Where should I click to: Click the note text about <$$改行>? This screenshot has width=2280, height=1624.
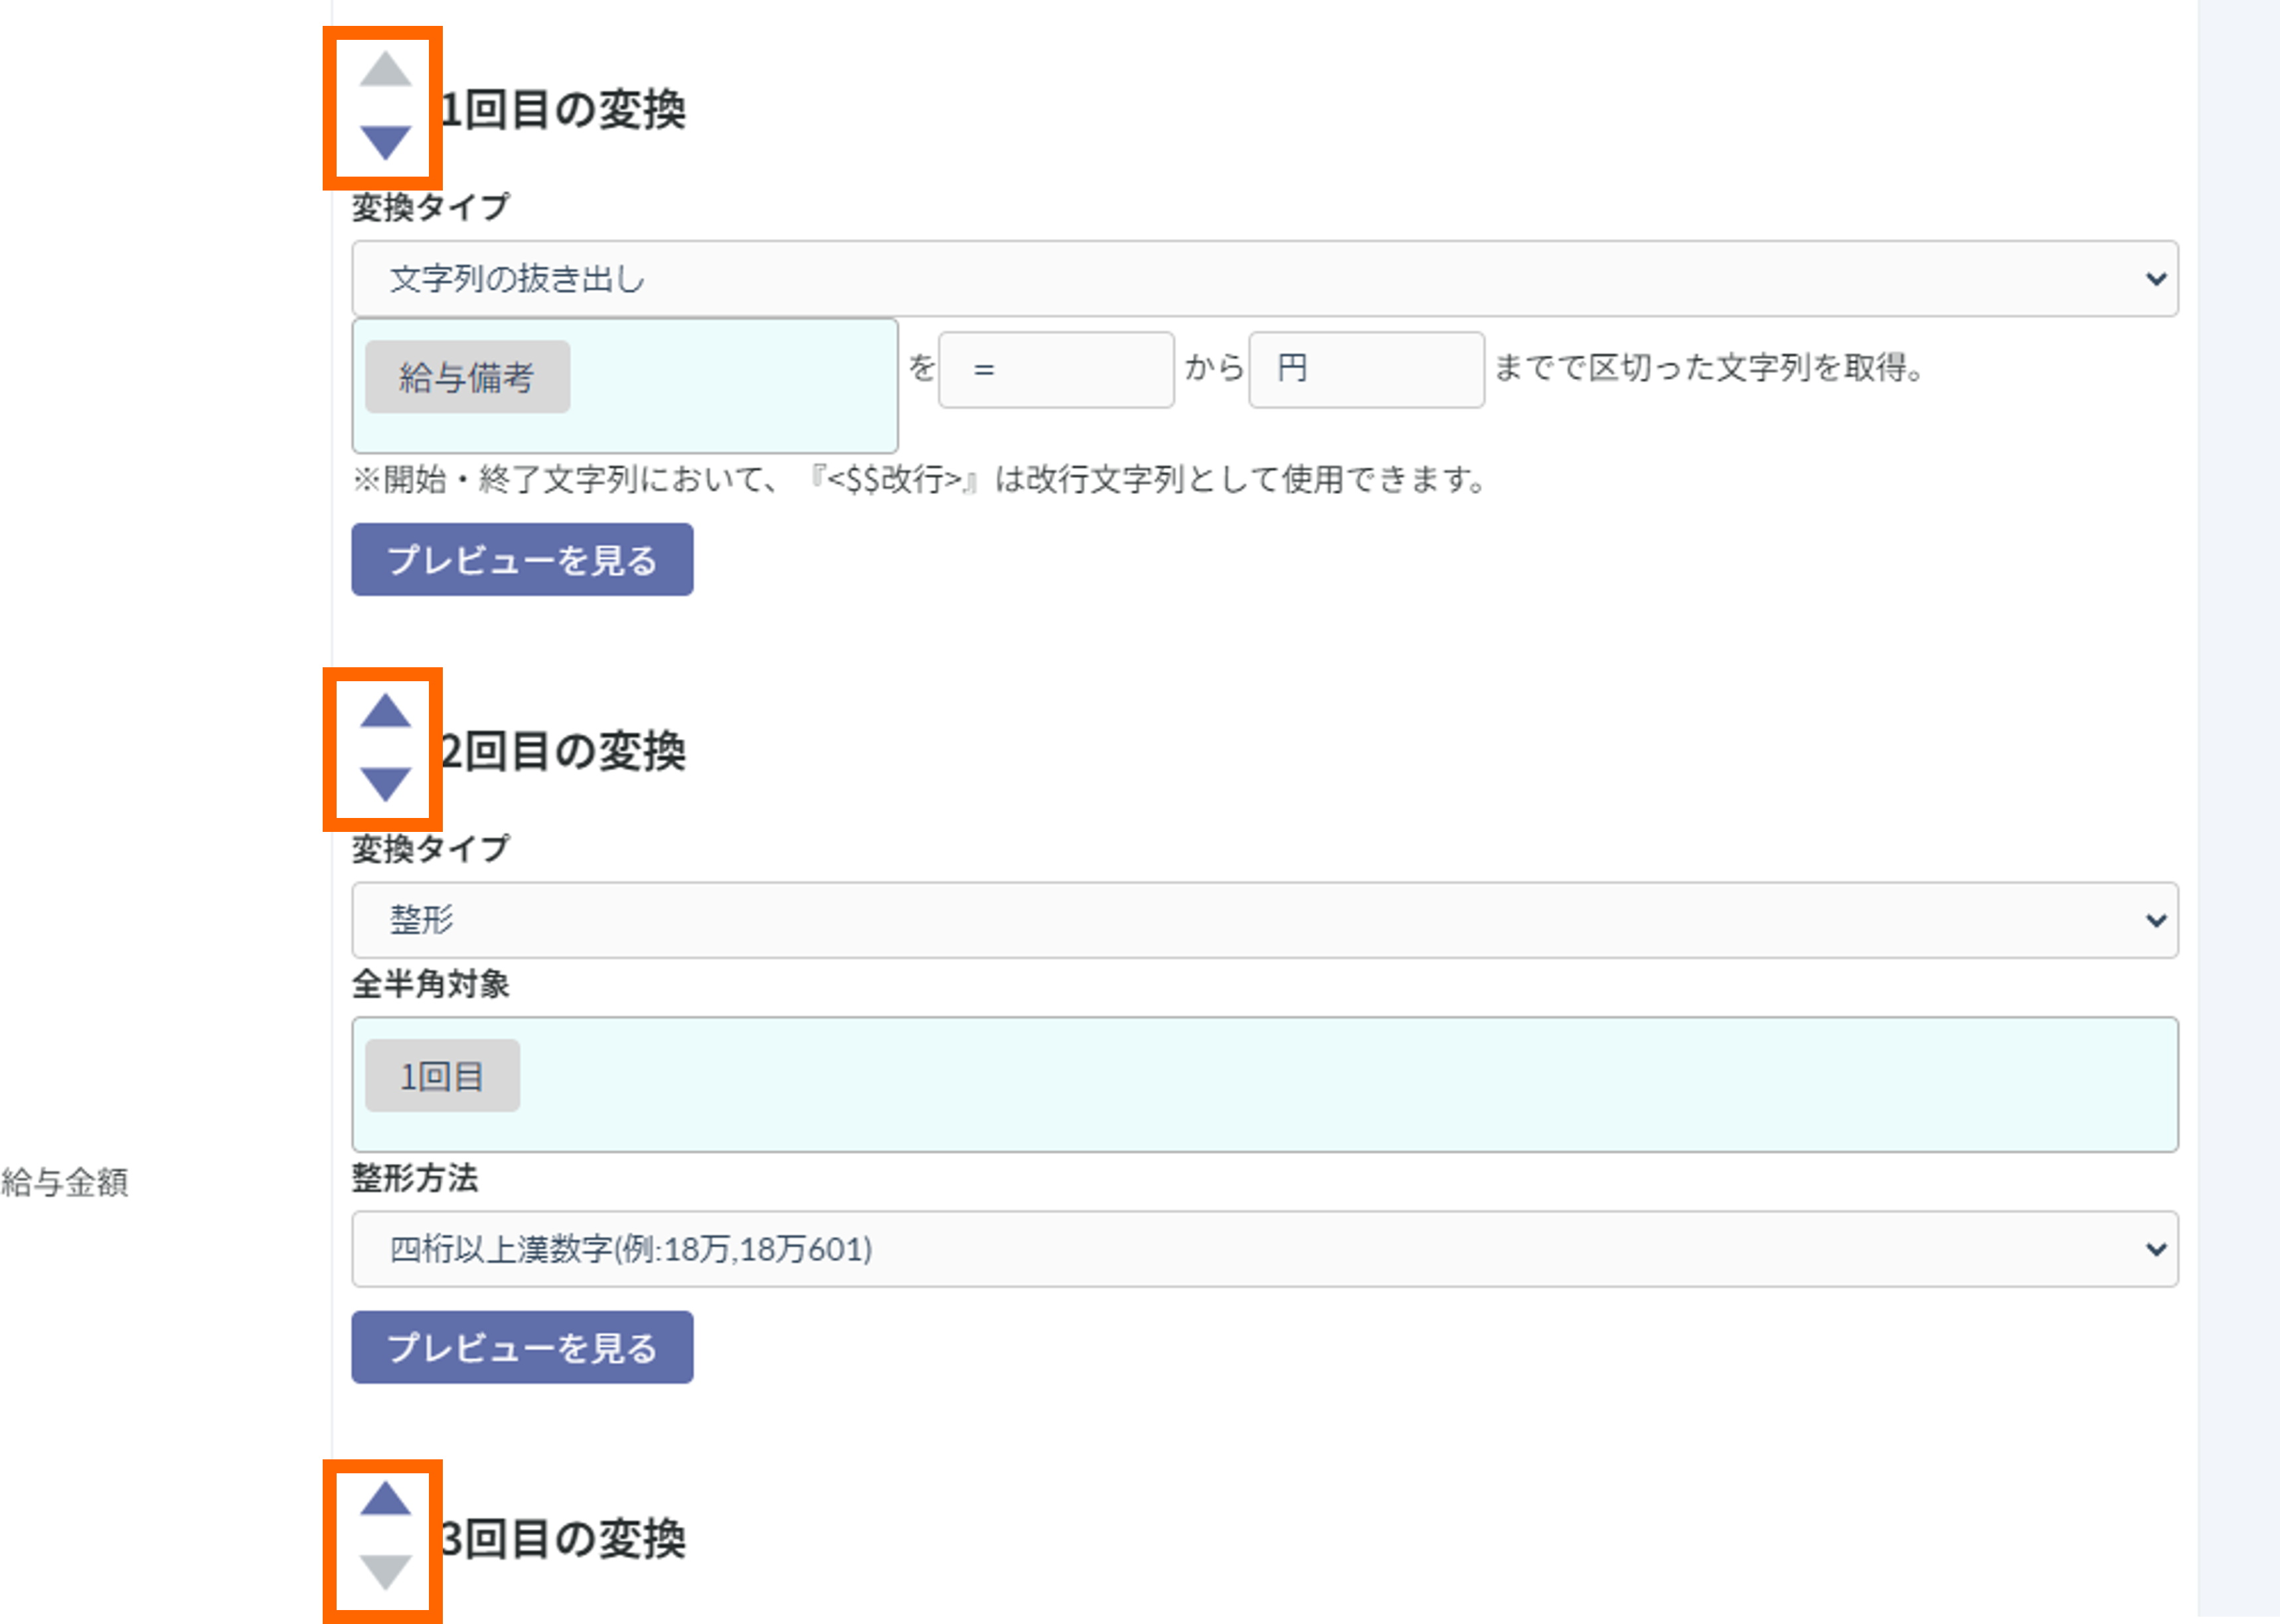pos(920,480)
